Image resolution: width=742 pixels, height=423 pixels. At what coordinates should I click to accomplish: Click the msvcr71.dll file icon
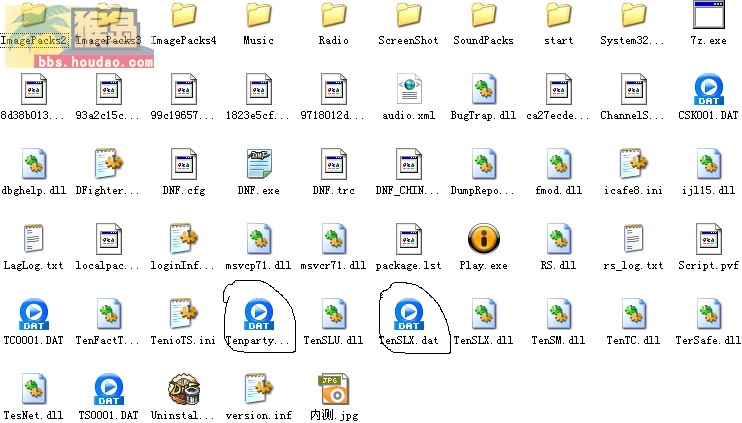coord(334,239)
